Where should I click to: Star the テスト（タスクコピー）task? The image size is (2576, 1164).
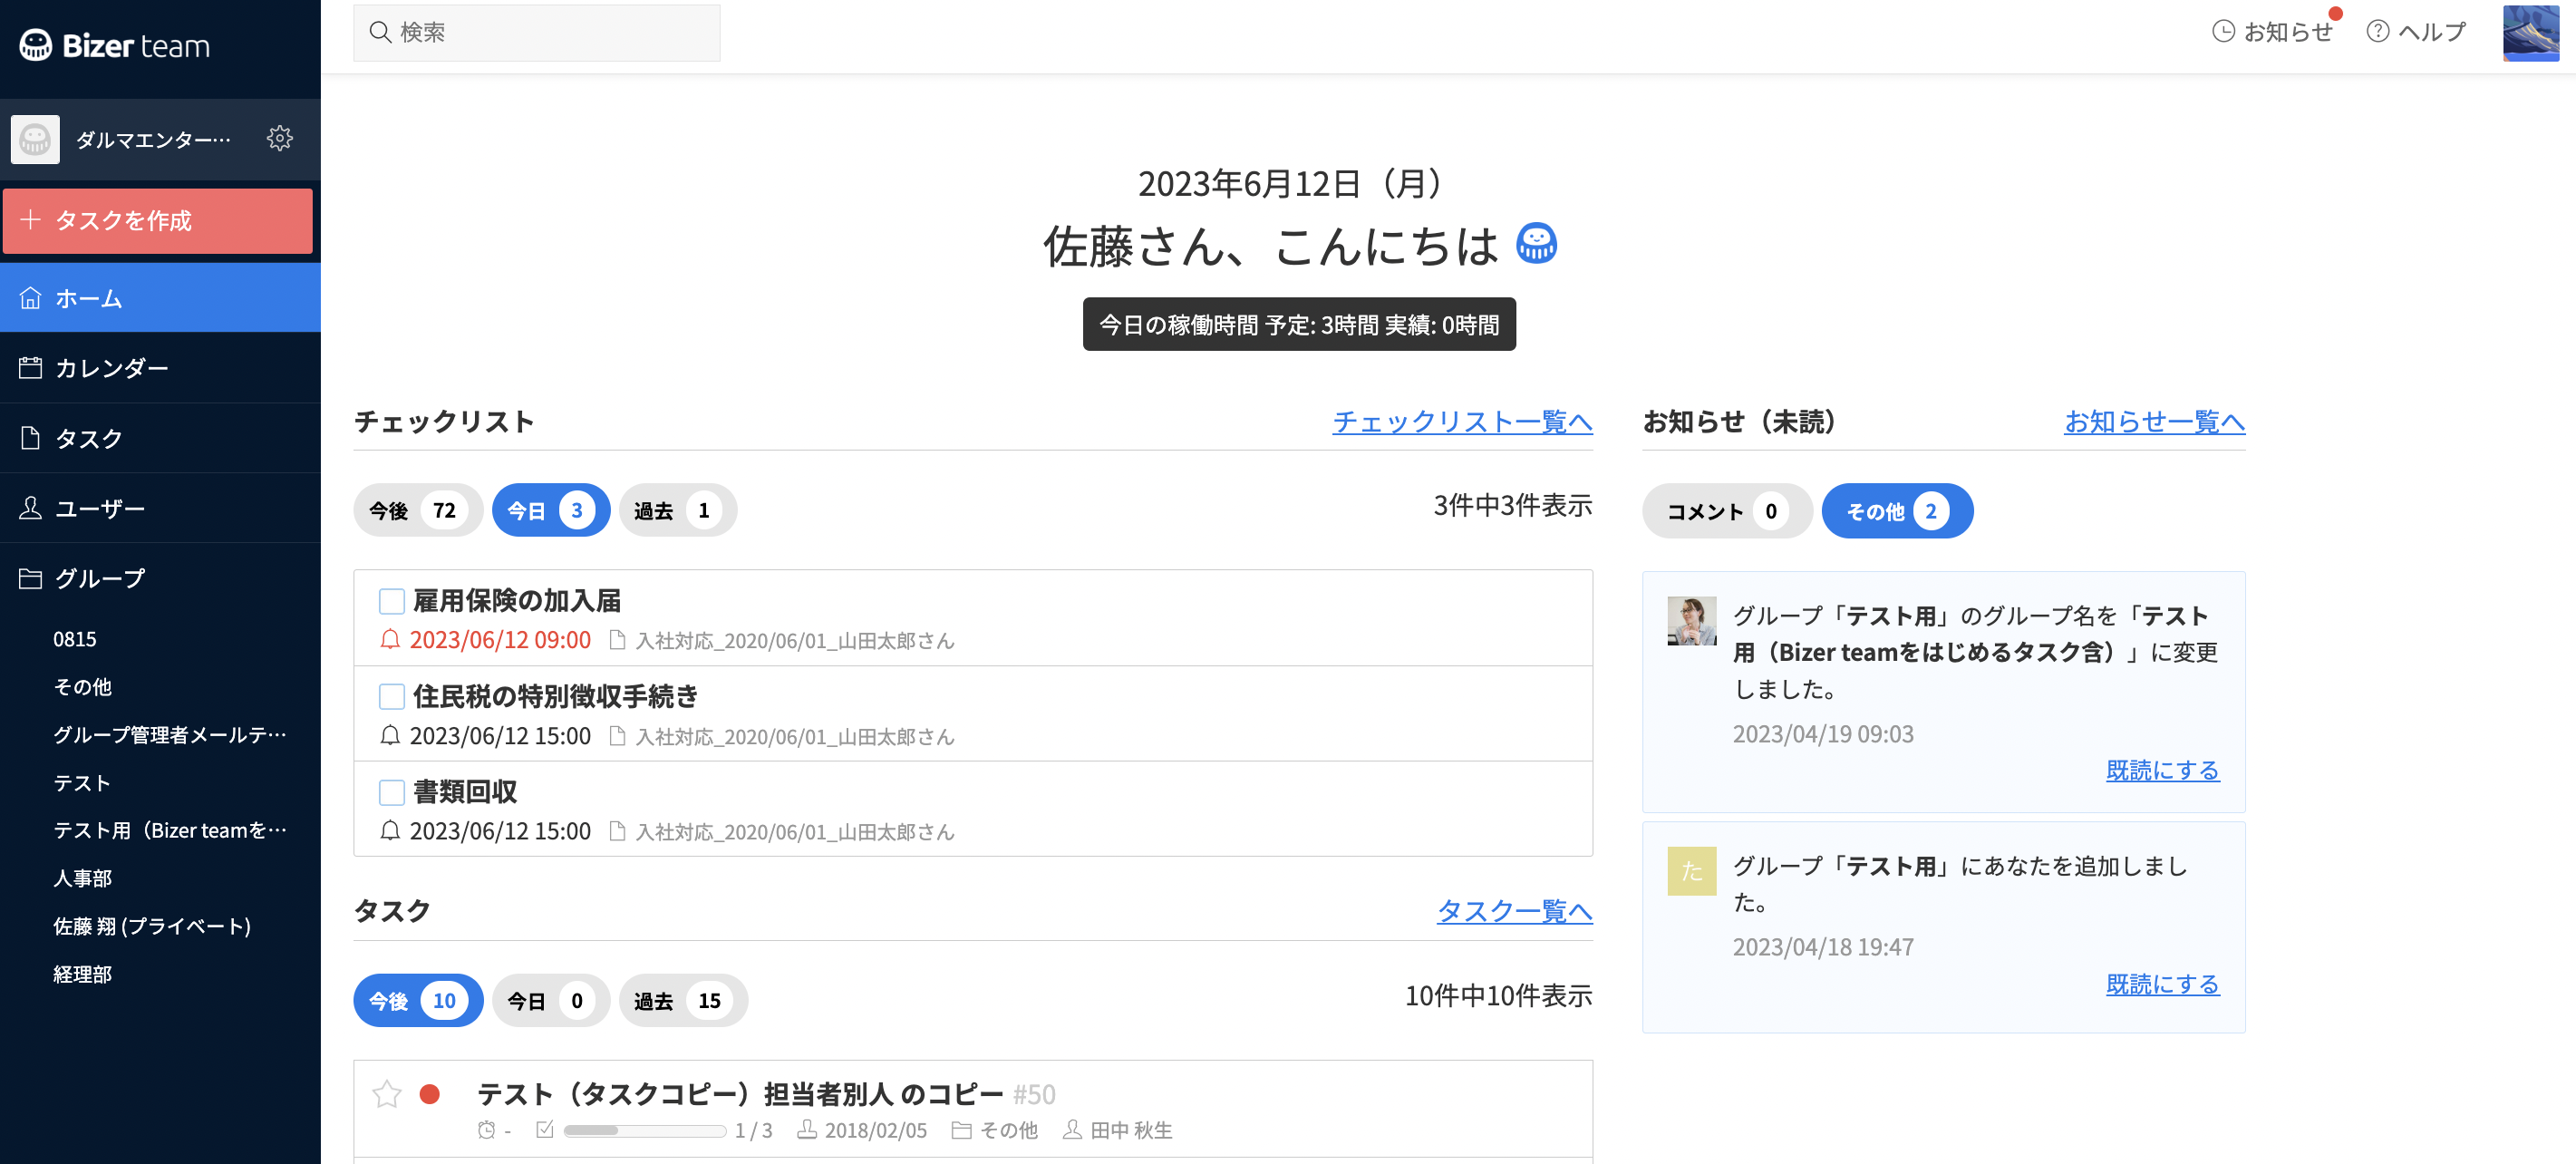(387, 1093)
